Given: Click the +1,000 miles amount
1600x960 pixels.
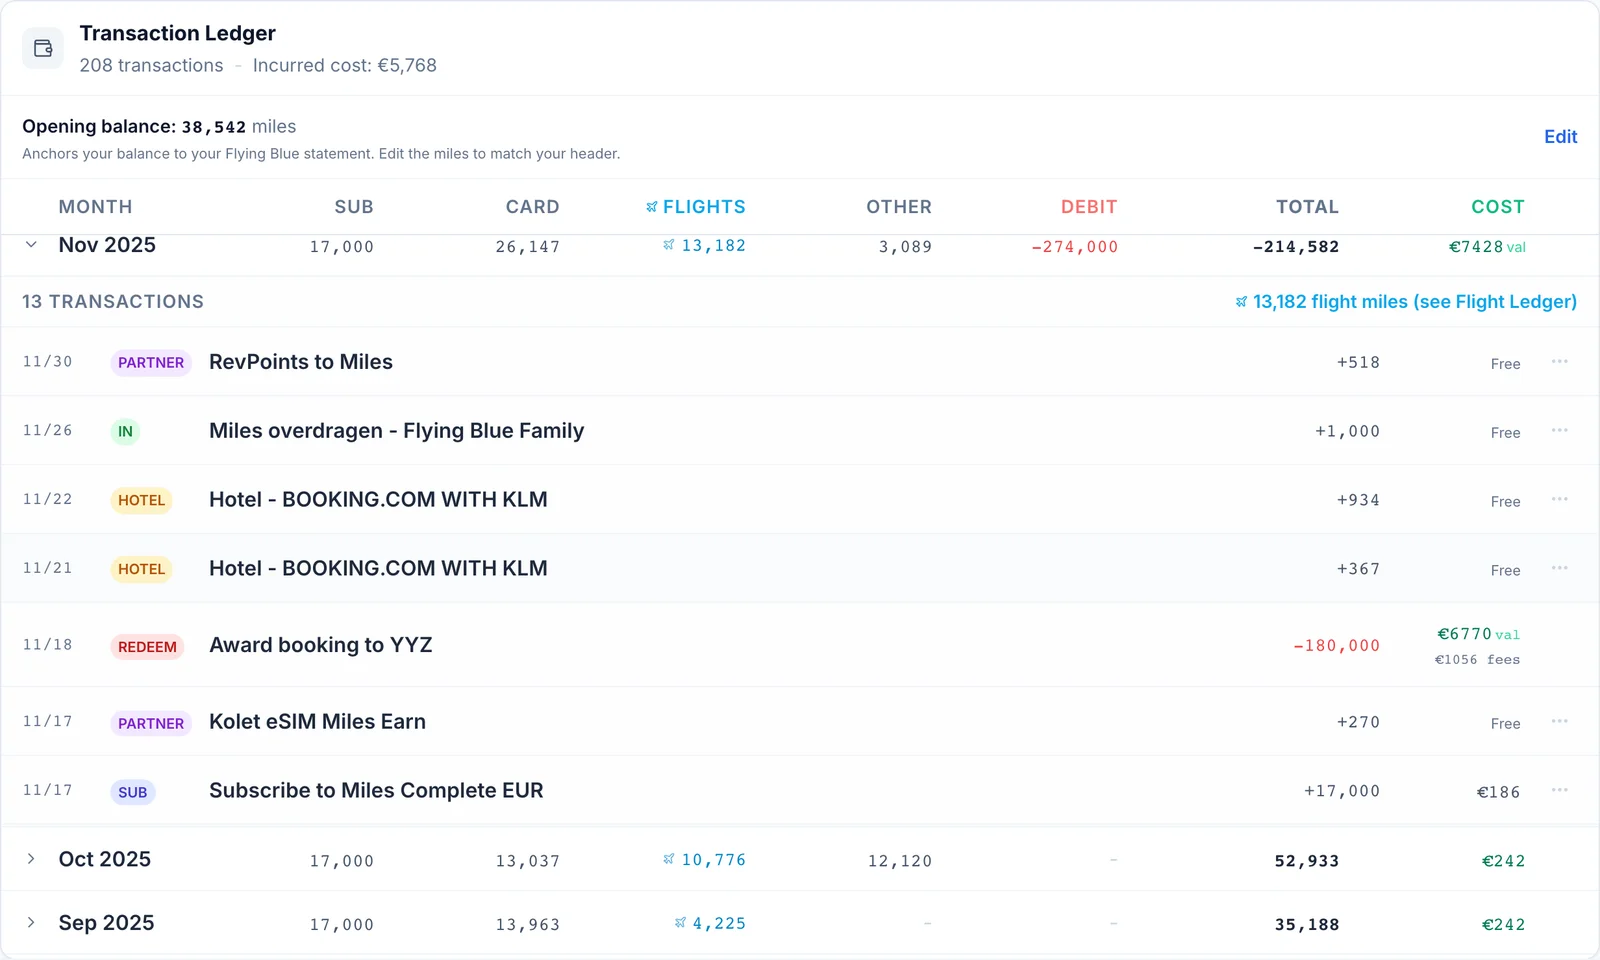Looking at the screenshot, I should [1347, 431].
